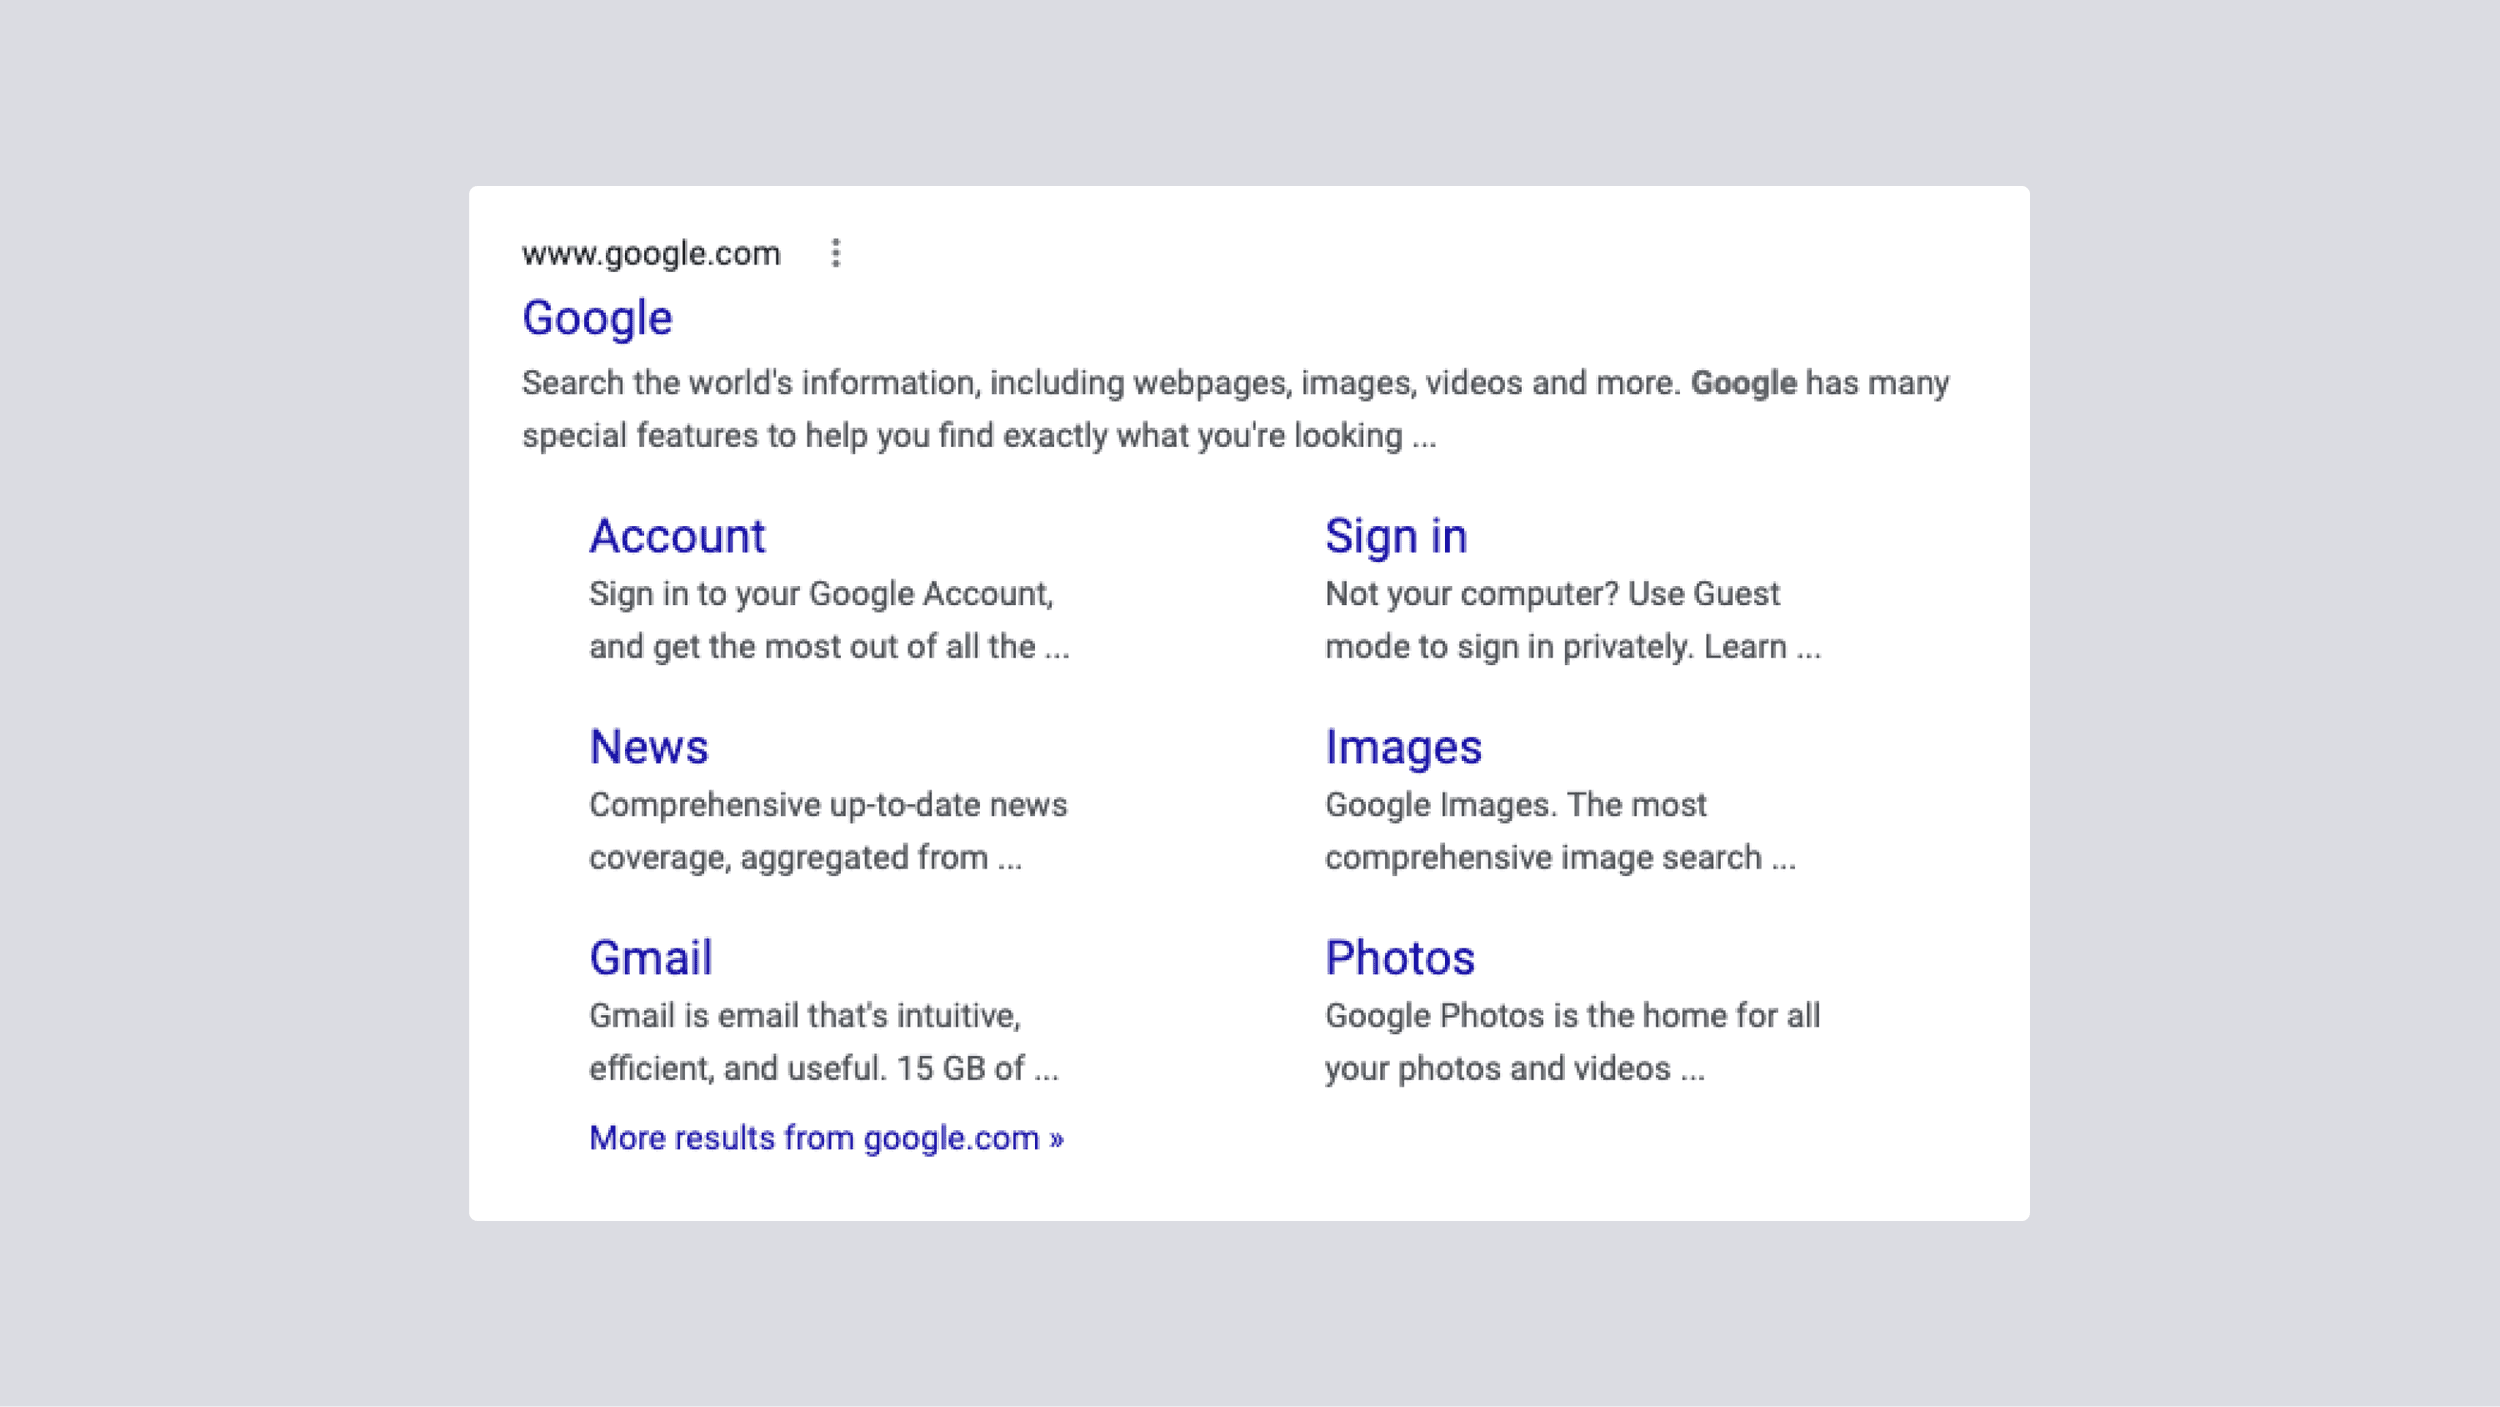Click the Photos description about videos

(x=1513, y=1069)
